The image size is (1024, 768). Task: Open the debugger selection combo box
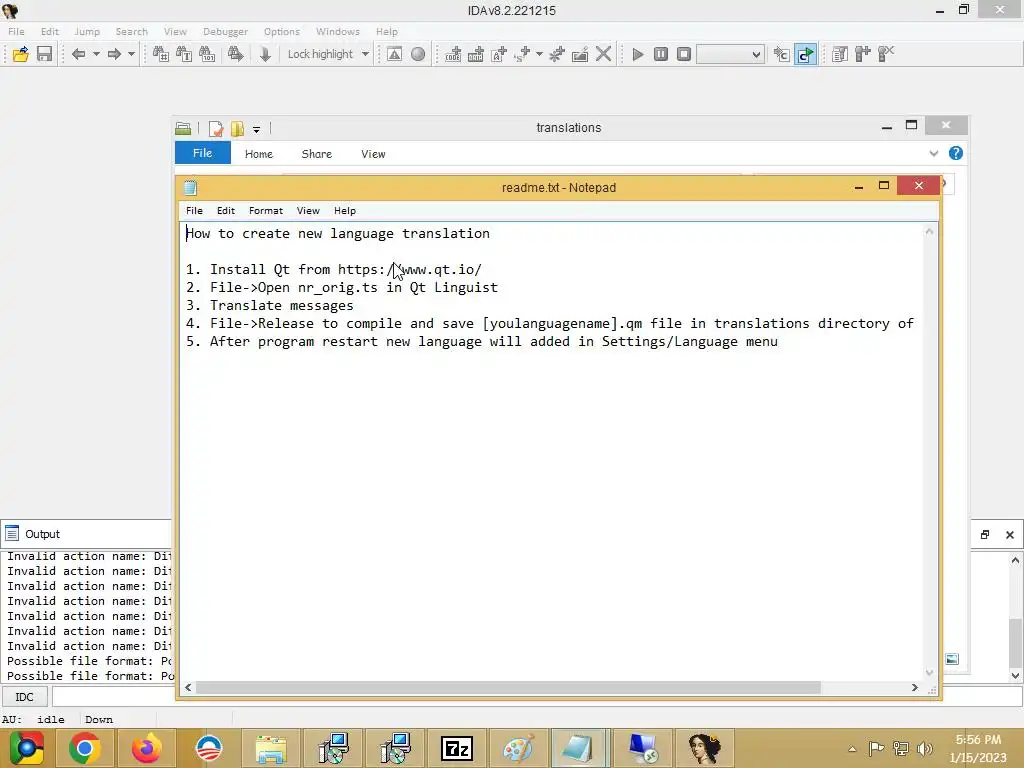click(x=730, y=54)
